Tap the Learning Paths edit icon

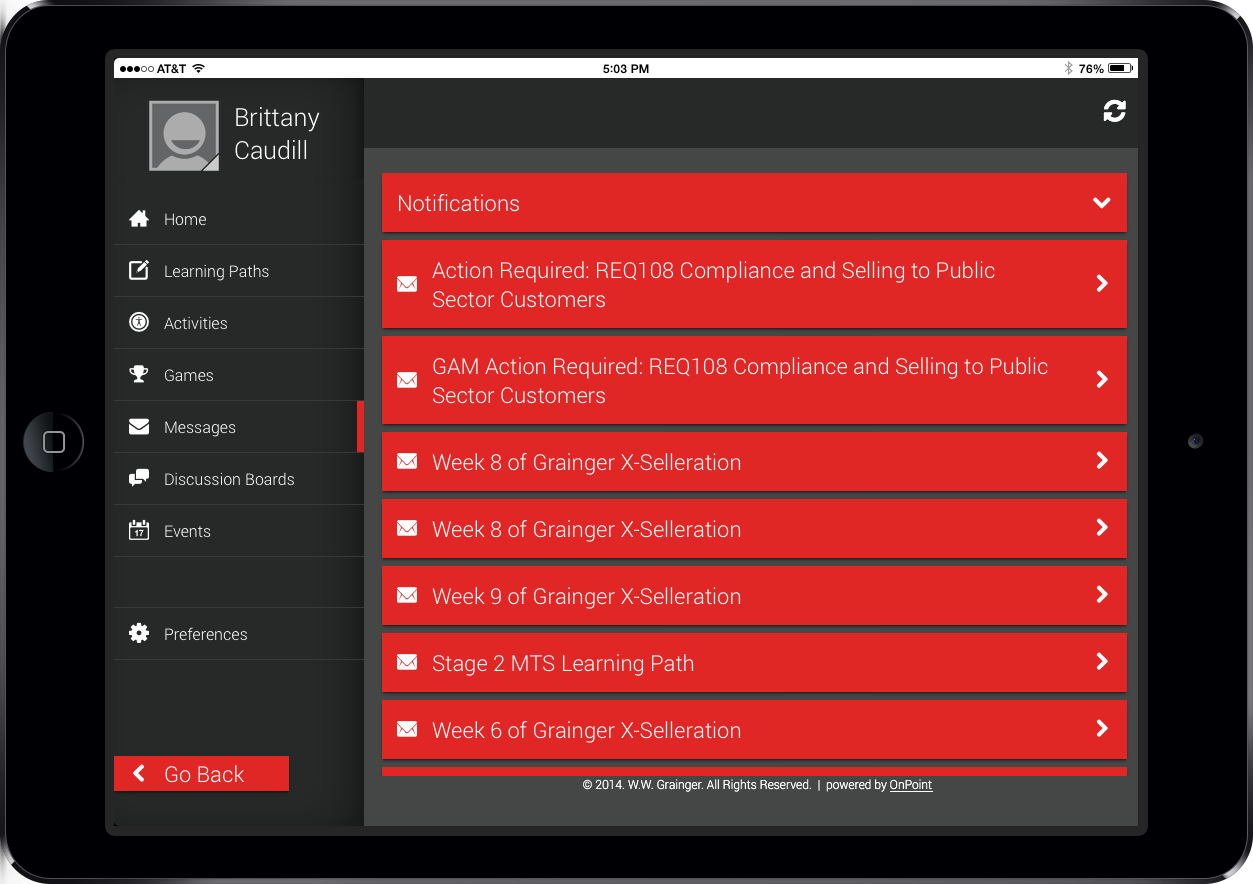139,271
